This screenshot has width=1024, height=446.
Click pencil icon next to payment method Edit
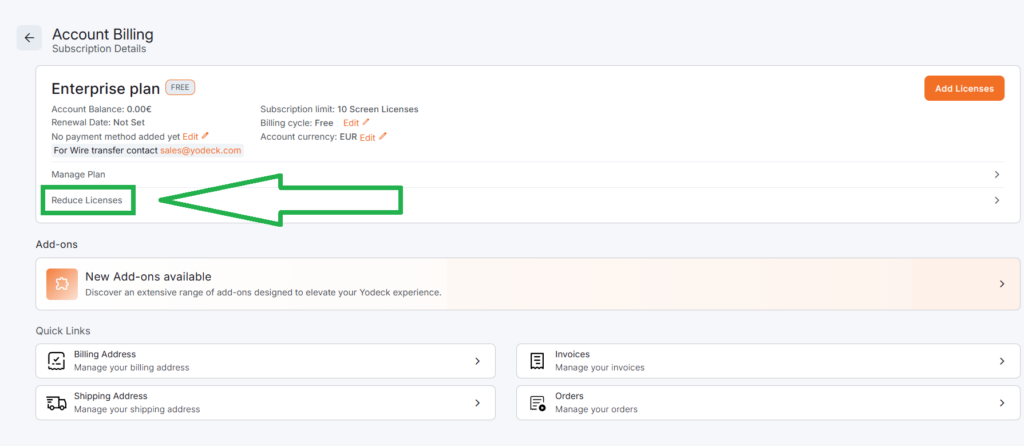tap(205, 135)
